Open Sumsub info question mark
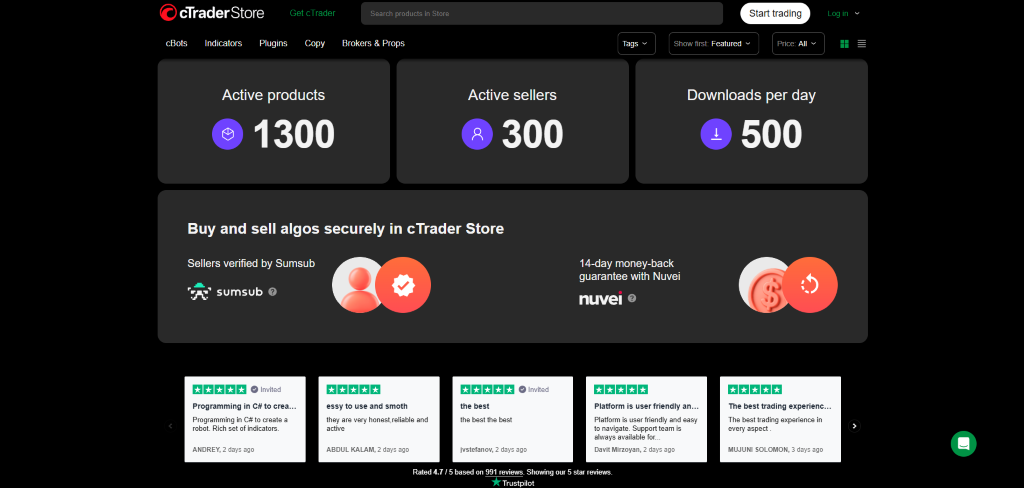1024x488 pixels. (272, 291)
